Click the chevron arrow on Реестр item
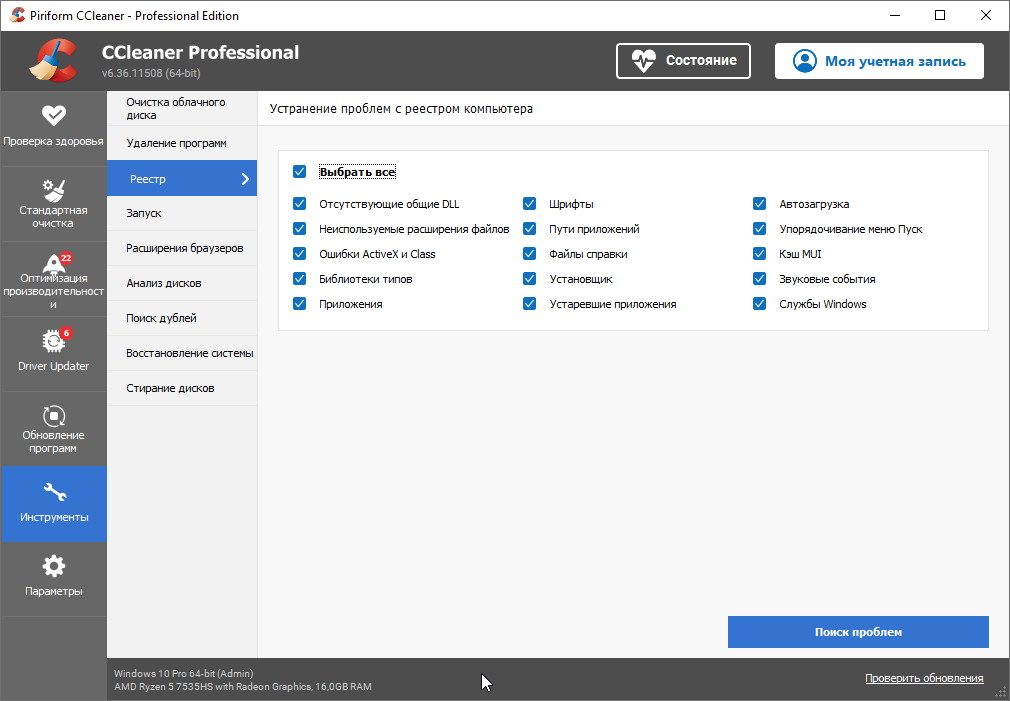 pyautogui.click(x=245, y=179)
